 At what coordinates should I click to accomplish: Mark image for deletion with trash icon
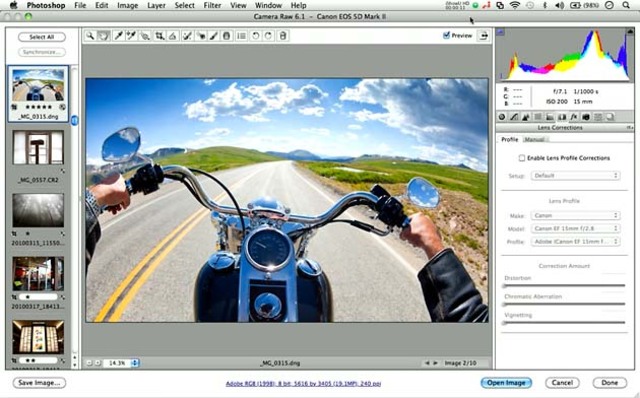pyautogui.click(x=282, y=36)
